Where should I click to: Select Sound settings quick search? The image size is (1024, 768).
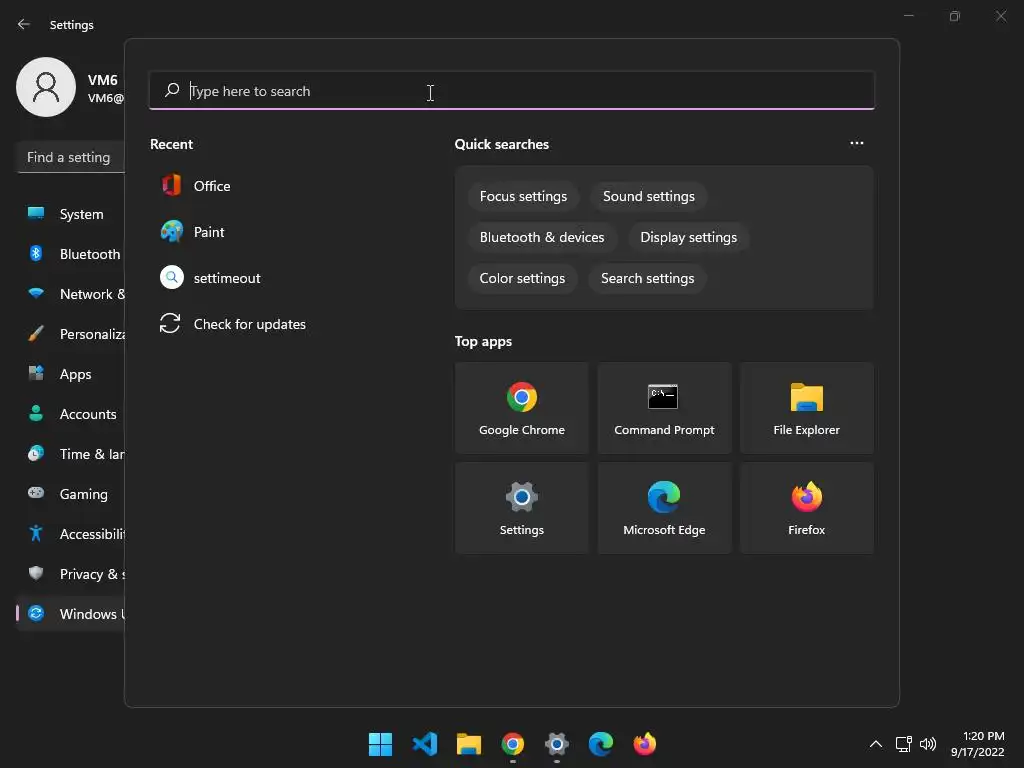click(x=648, y=197)
